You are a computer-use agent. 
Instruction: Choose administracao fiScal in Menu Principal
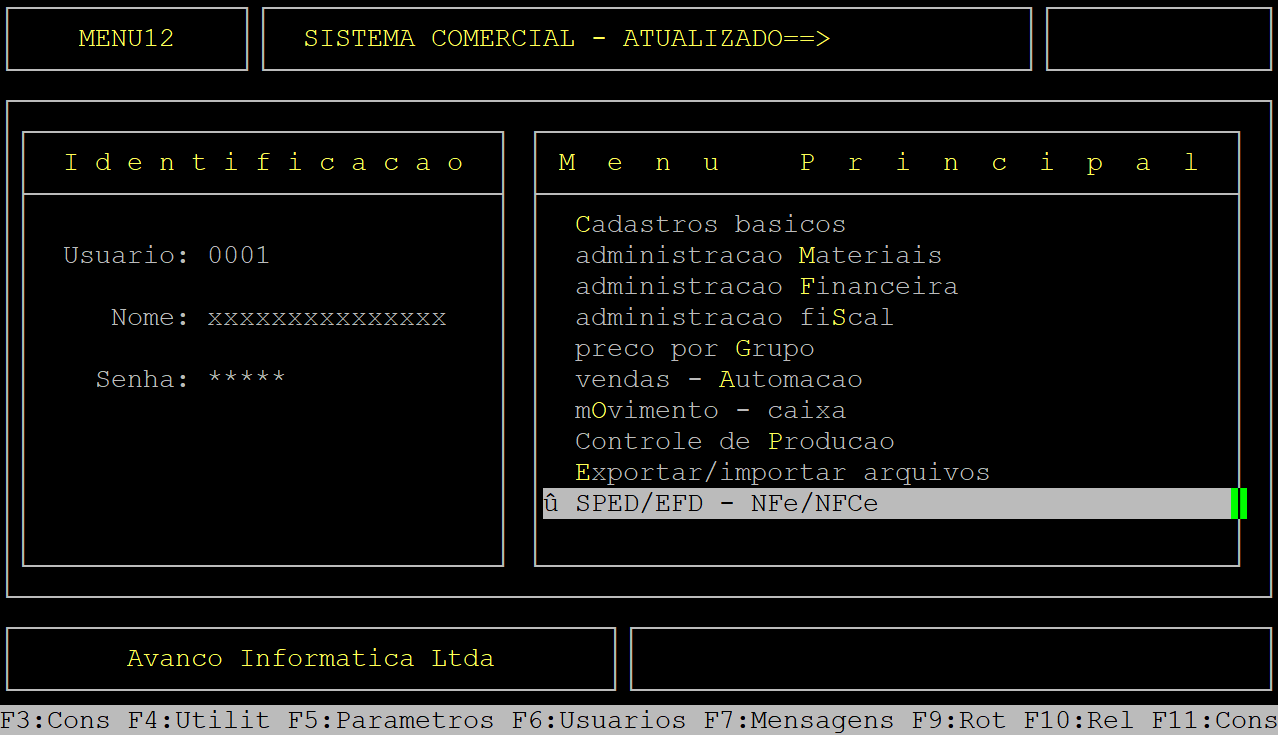click(x=734, y=317)
